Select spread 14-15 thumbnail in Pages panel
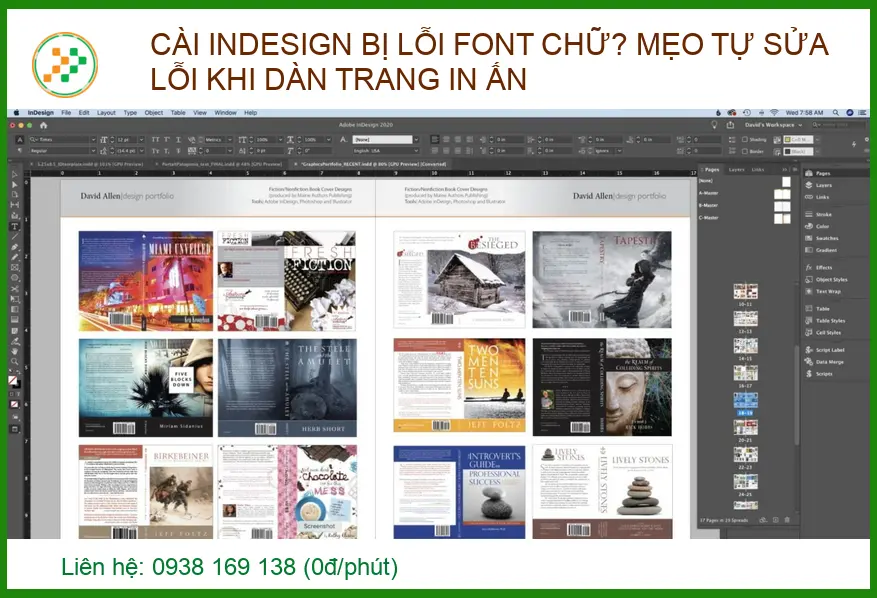The image size is (877, 598). [x=746, y=346]
